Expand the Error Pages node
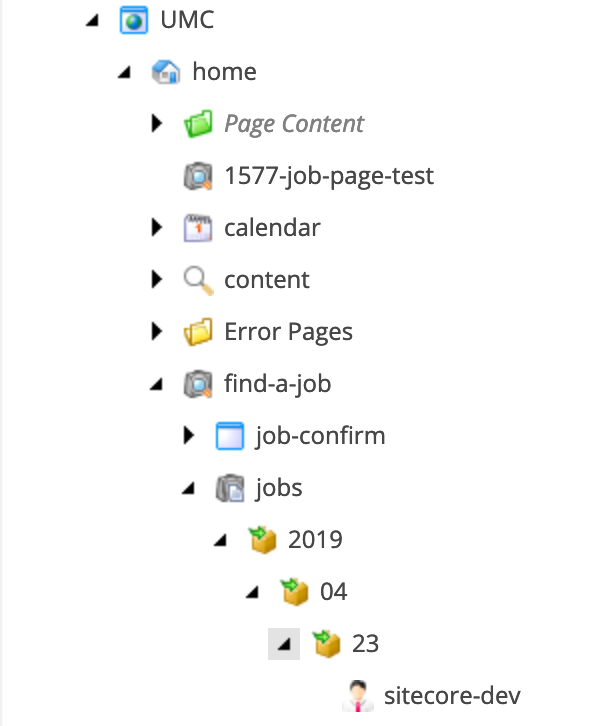Image resolution: width=594 pixels, height=726 pixels. pyautogui.click(x=157, y=332)
